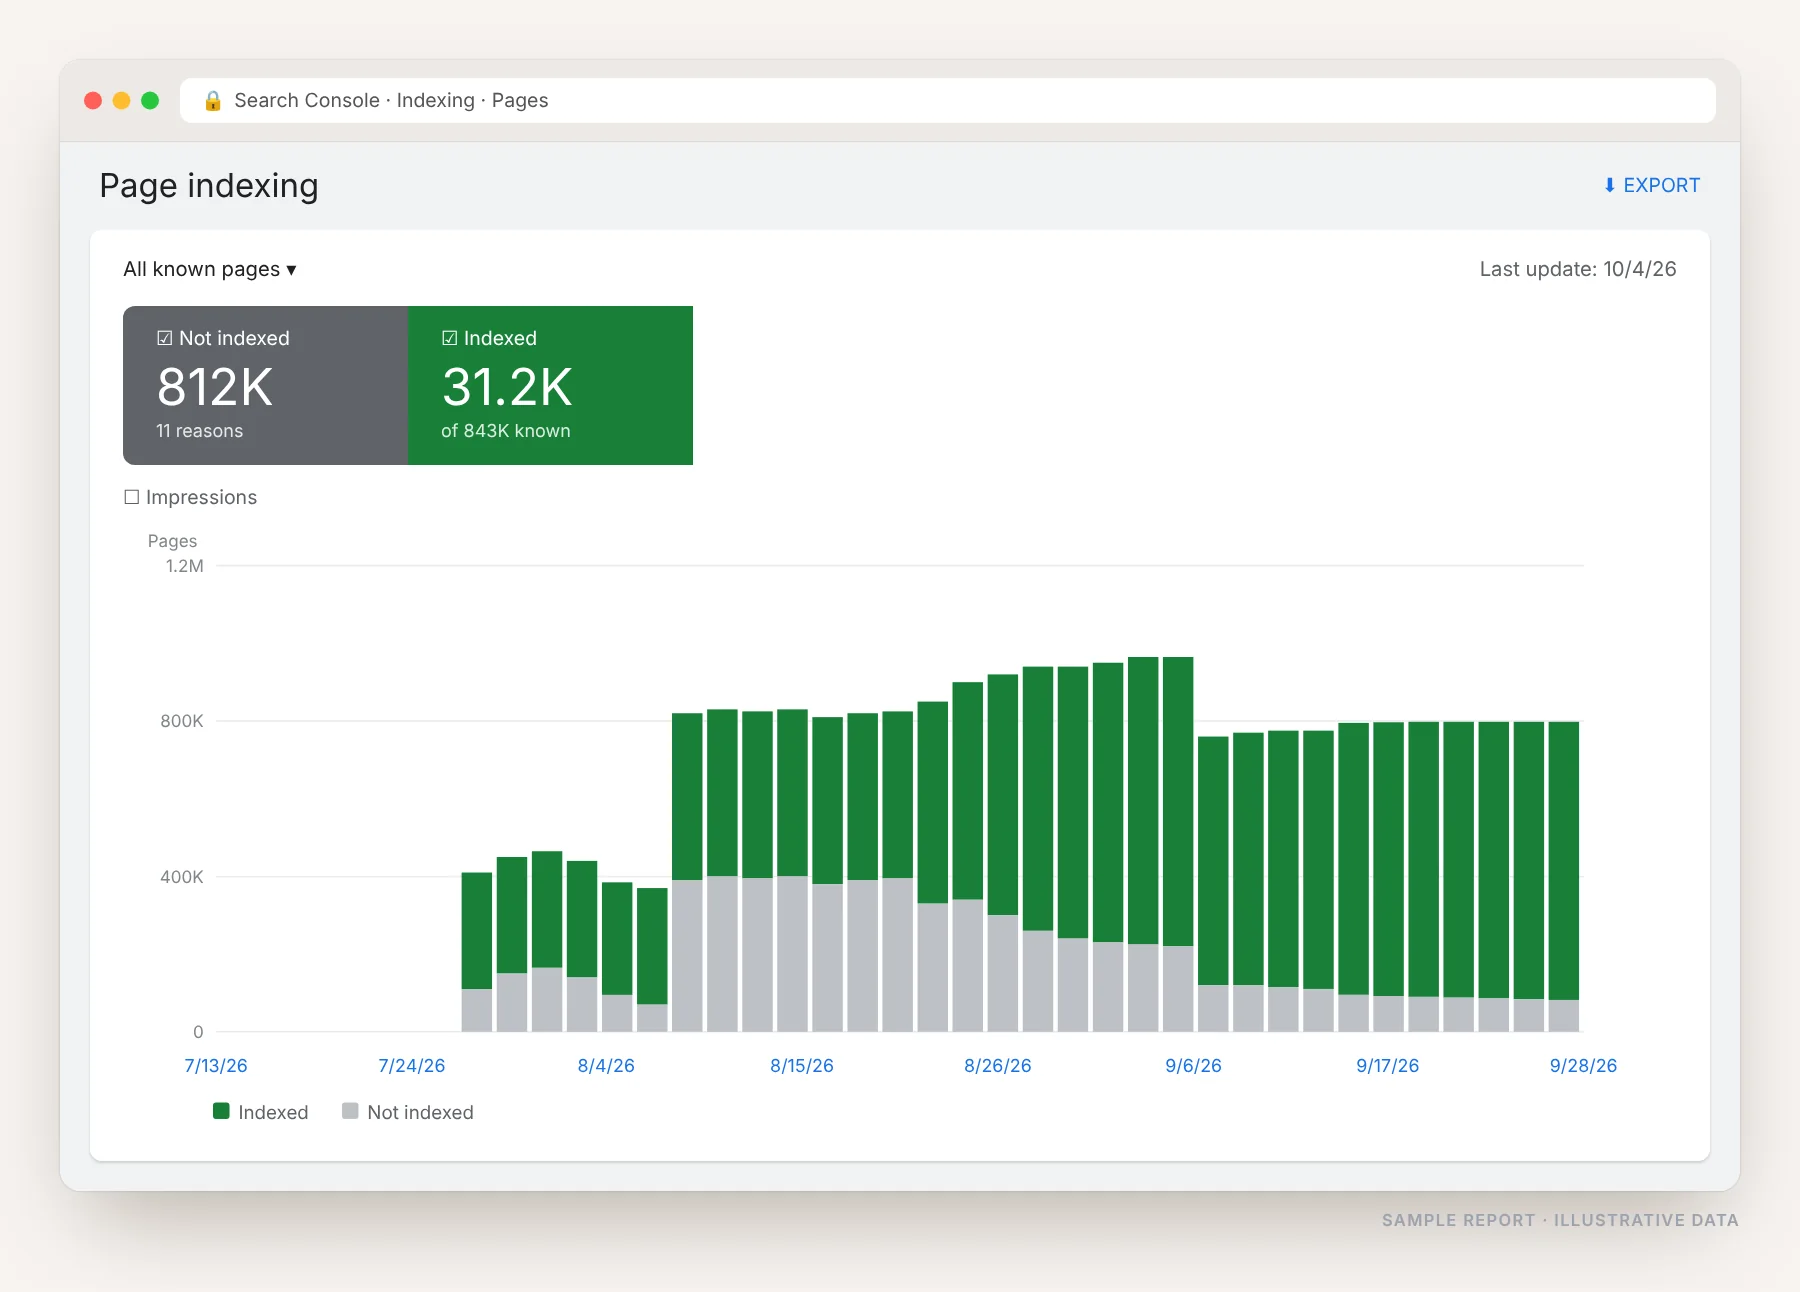The width and height of the screenshot is (1800, 1292).
Task: Click the 8/15/26 date axis label
Action: click(x=802, y=1065)
